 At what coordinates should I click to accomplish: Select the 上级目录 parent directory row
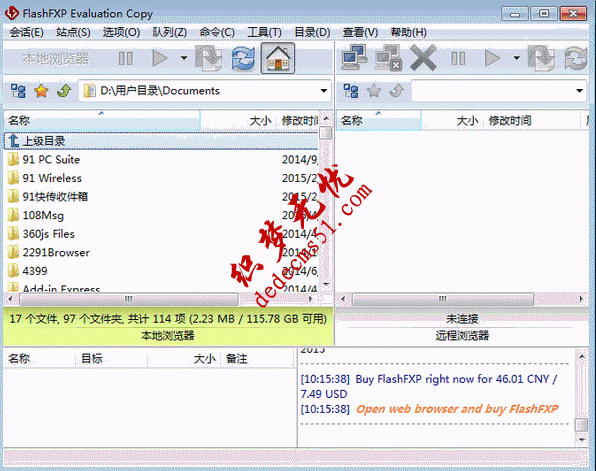click(x=161, y=141)
